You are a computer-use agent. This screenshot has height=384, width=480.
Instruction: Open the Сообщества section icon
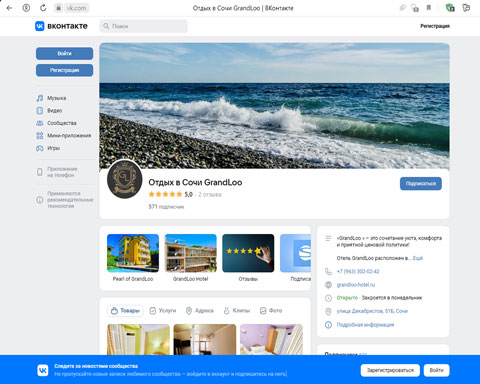coord(40,123)
